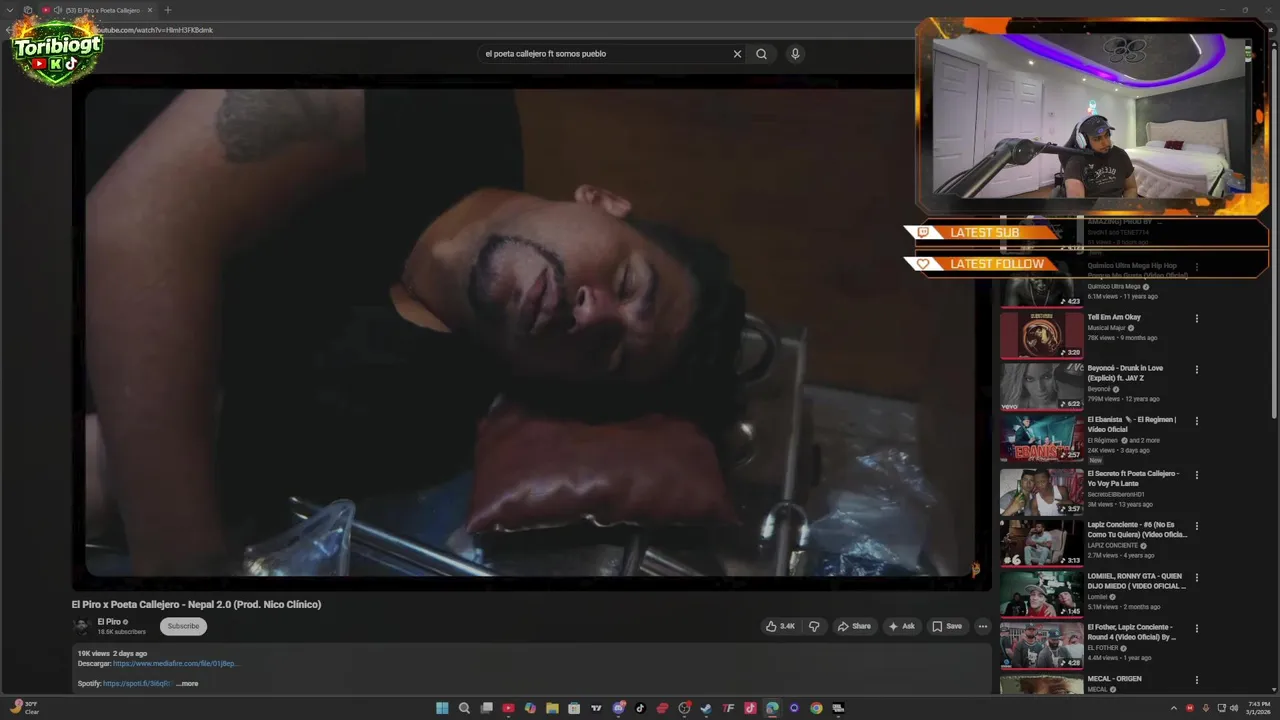Open the Windows Start menu
Viewport: 1280px width, 720px height.
[x=442, y=708]
